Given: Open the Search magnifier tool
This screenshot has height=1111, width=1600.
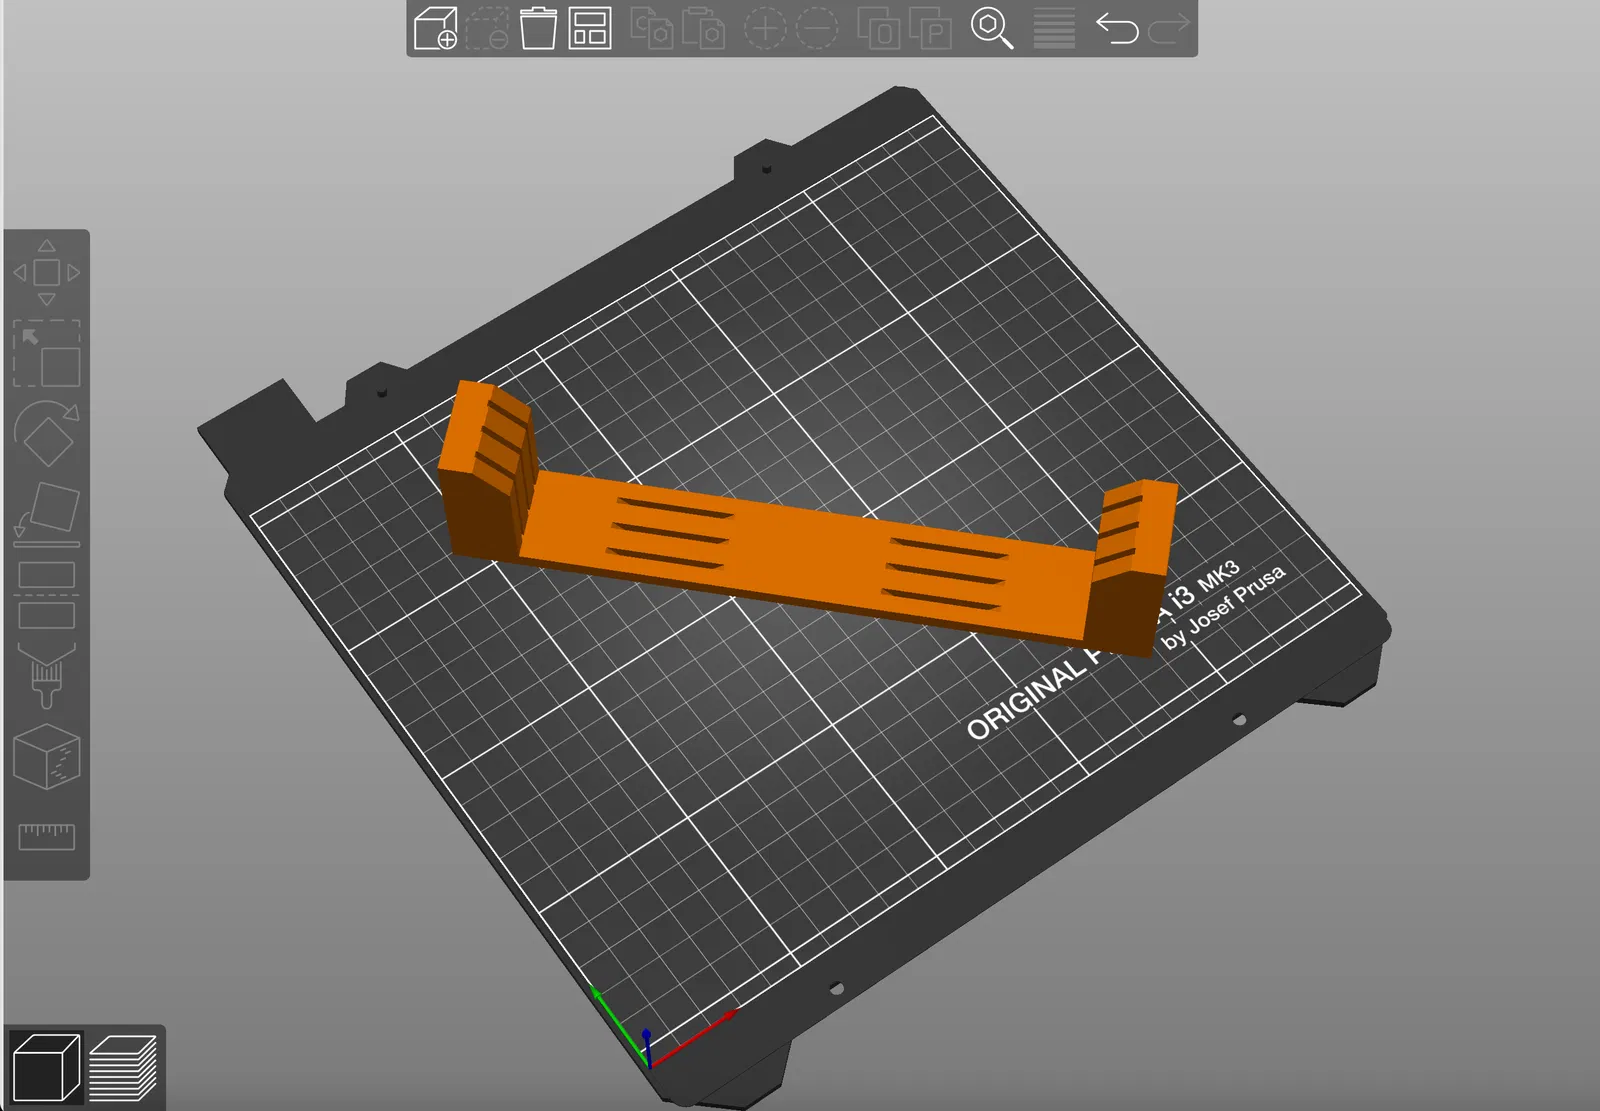Looking at the screenshot, I should [992, 27].
